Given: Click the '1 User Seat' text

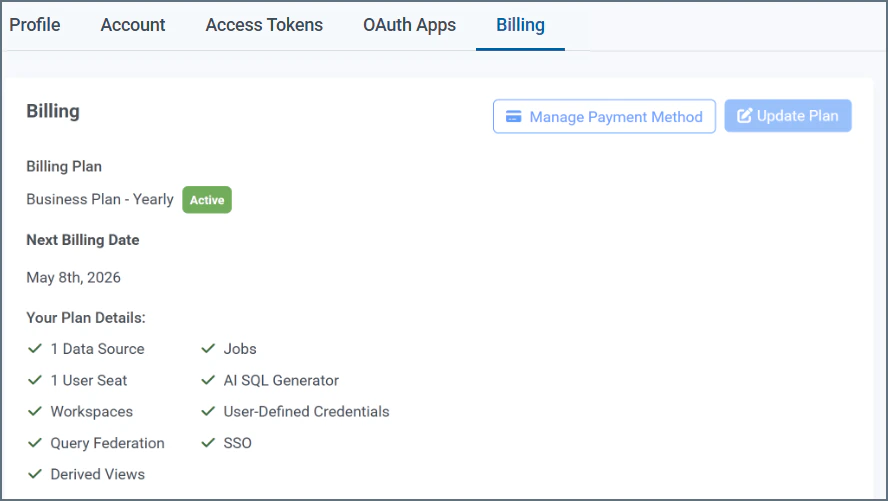Looking at the screenshot, I should 89,380.
